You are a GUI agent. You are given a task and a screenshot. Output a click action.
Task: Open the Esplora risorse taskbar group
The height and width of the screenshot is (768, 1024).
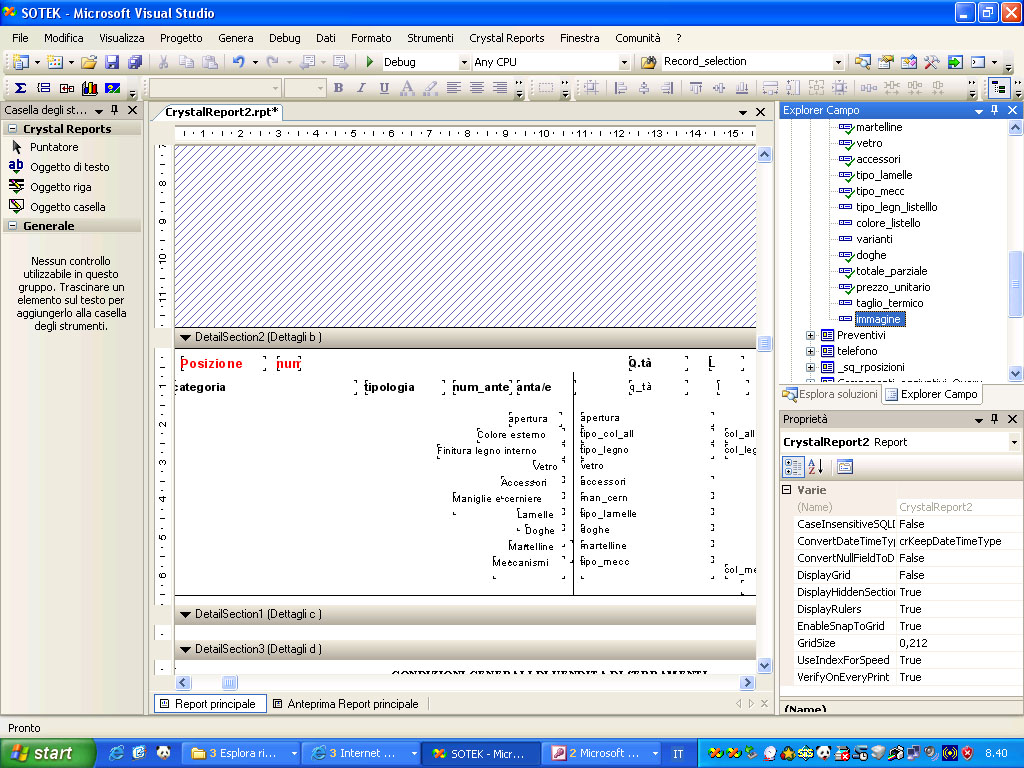pos(240,754)
